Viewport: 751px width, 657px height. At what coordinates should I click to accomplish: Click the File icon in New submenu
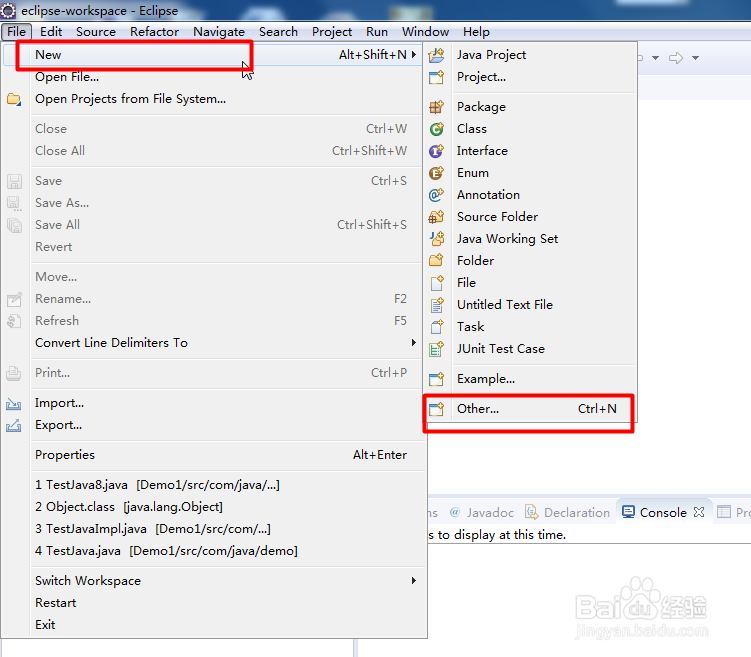(436, 283)
